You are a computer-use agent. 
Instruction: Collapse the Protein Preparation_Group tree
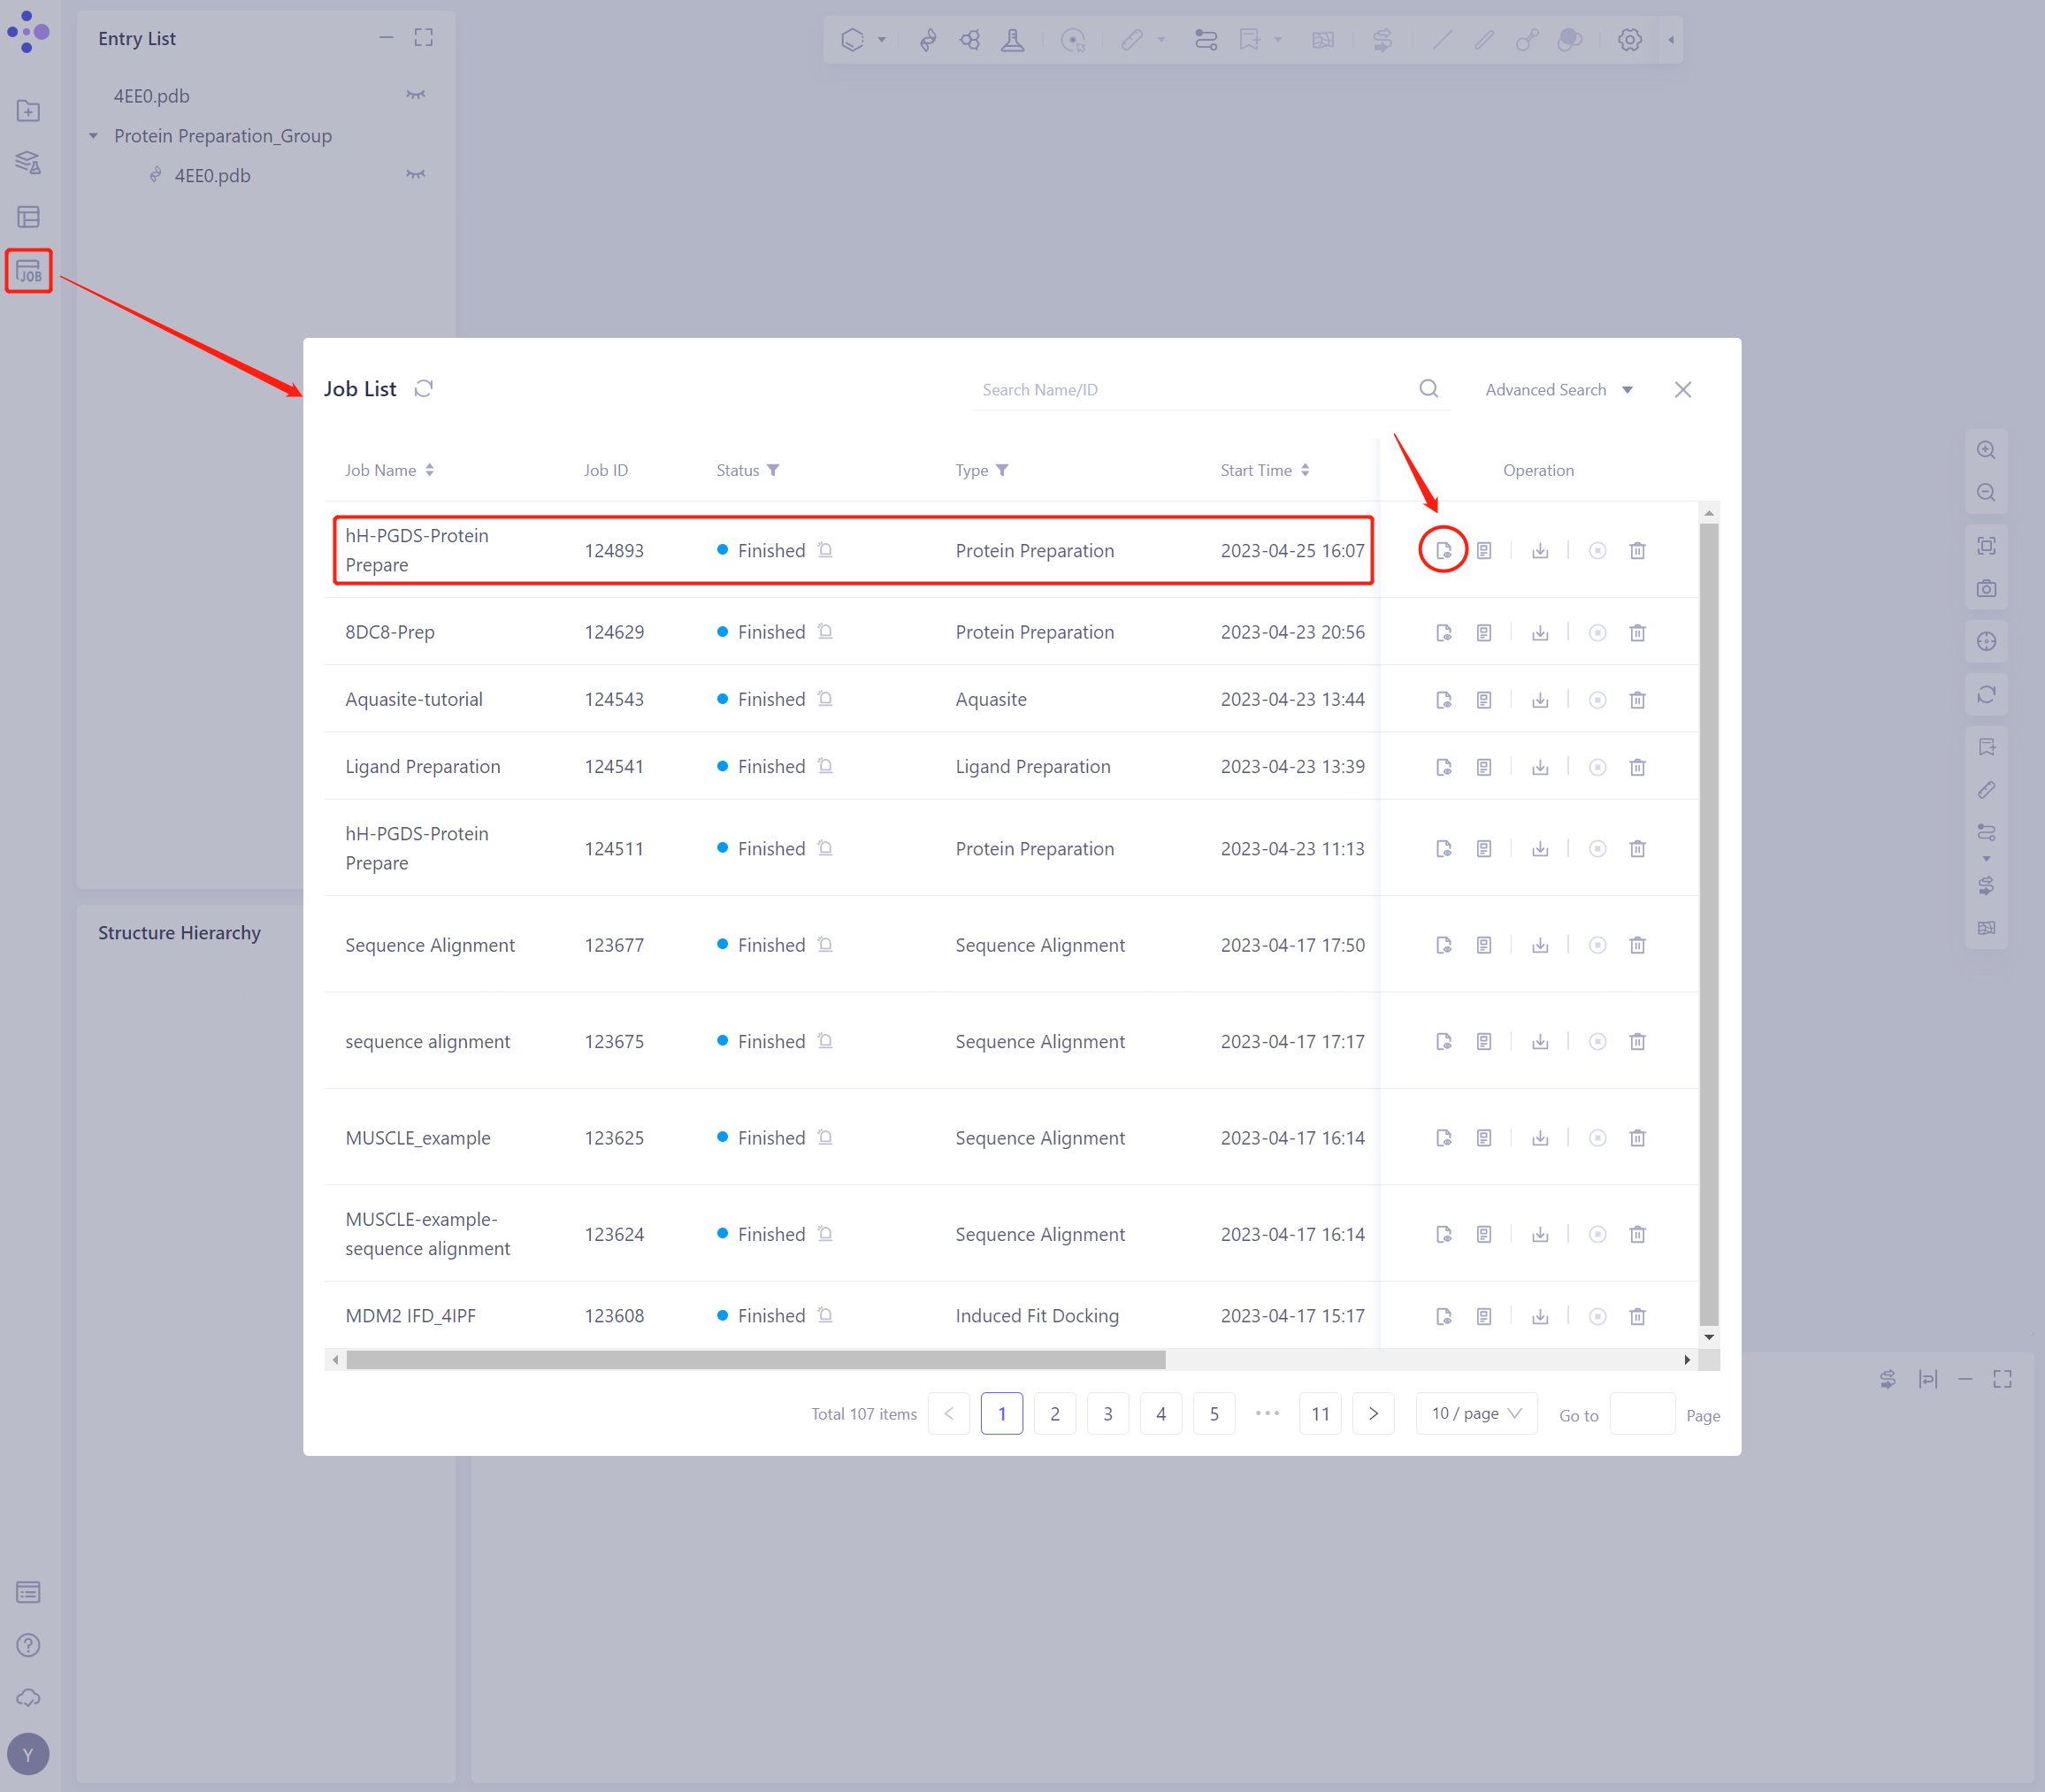point(94,136)
